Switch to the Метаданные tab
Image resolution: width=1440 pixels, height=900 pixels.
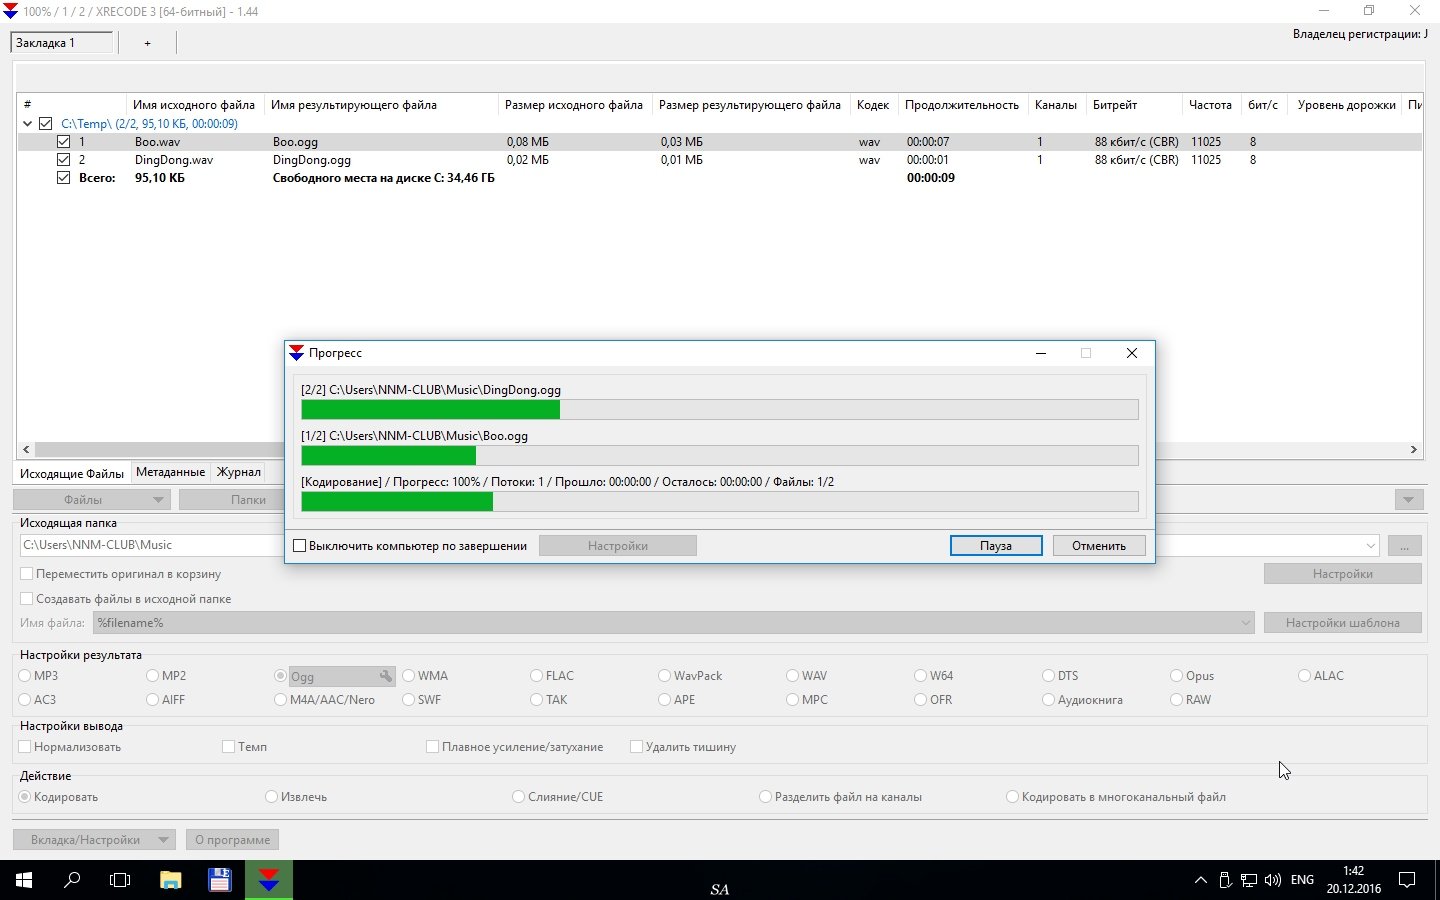(170, 472)
